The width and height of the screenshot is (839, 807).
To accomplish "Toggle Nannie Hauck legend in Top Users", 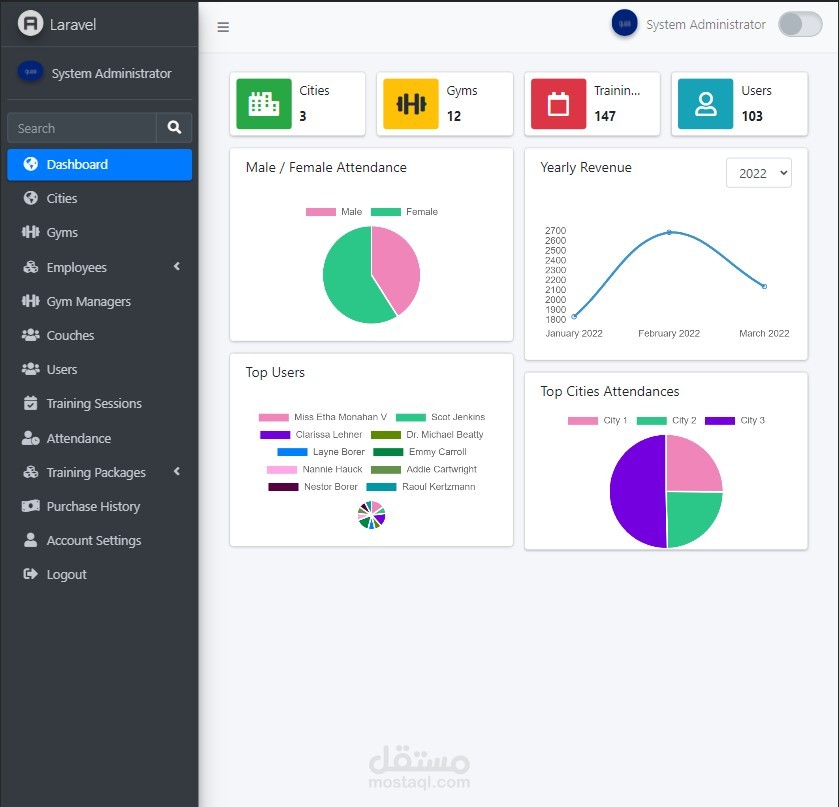I will [x=315, y=469].
